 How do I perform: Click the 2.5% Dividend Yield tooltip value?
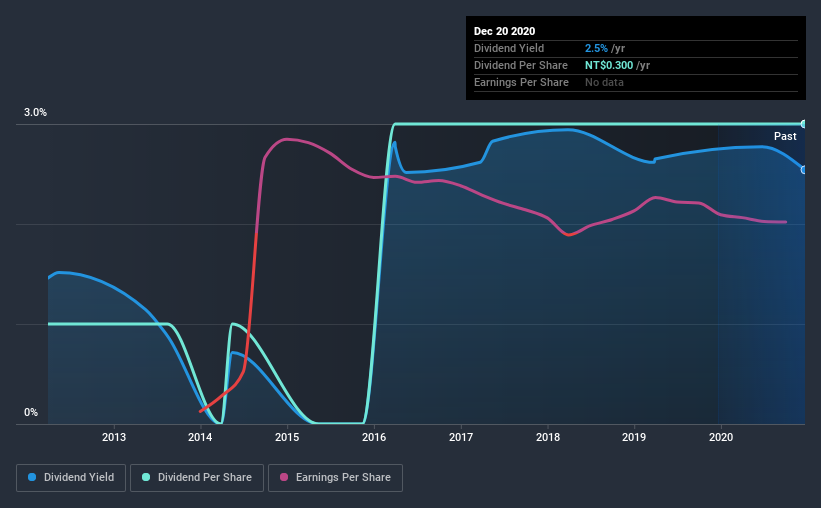(596, 48)
